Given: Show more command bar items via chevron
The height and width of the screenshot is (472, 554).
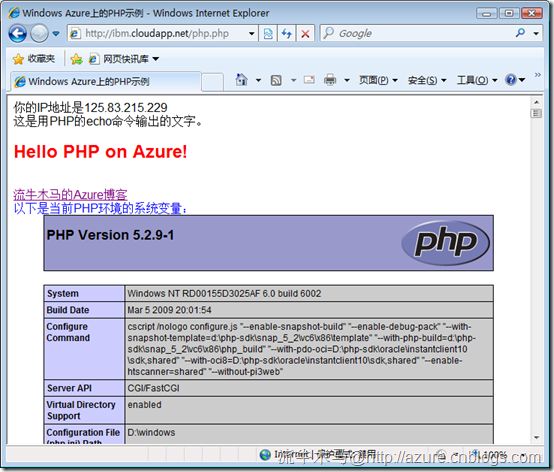Looking at the screenshot, I should pos(537,75).
